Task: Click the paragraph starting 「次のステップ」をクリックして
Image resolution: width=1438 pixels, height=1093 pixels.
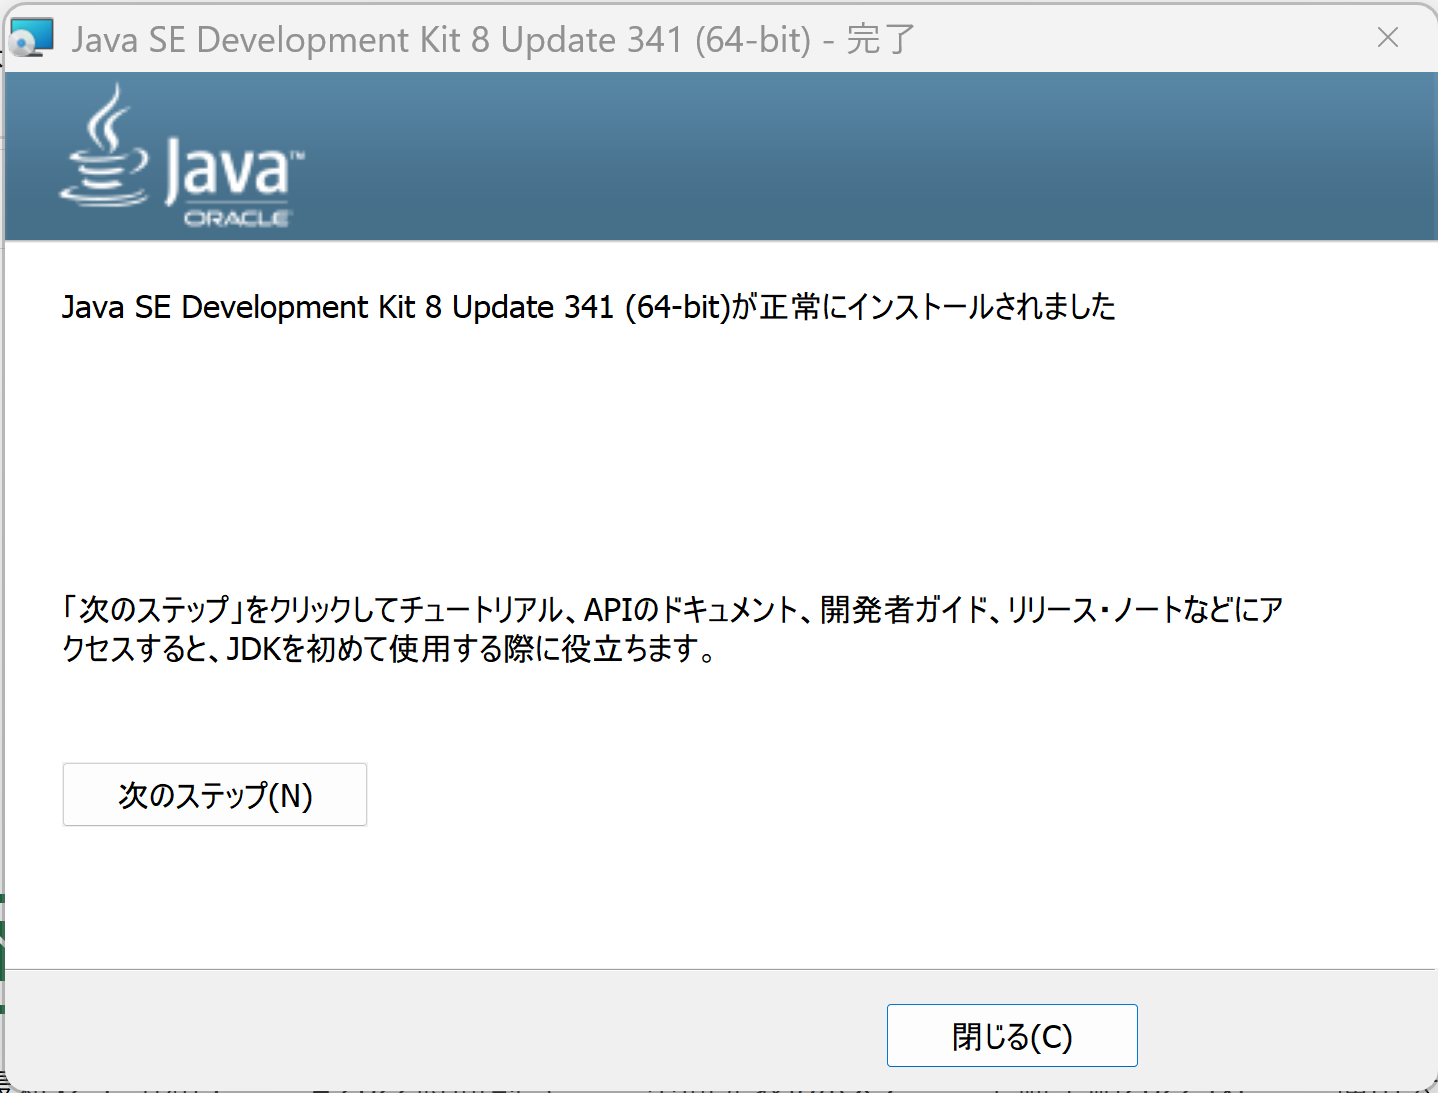Action: pyautogui.click(x=672, y=629)
